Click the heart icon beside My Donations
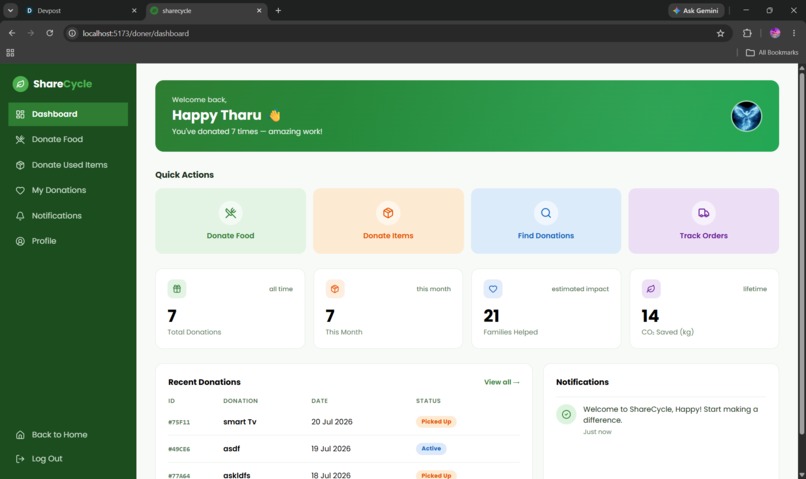 pyautogui.click(x=20, y=190)
